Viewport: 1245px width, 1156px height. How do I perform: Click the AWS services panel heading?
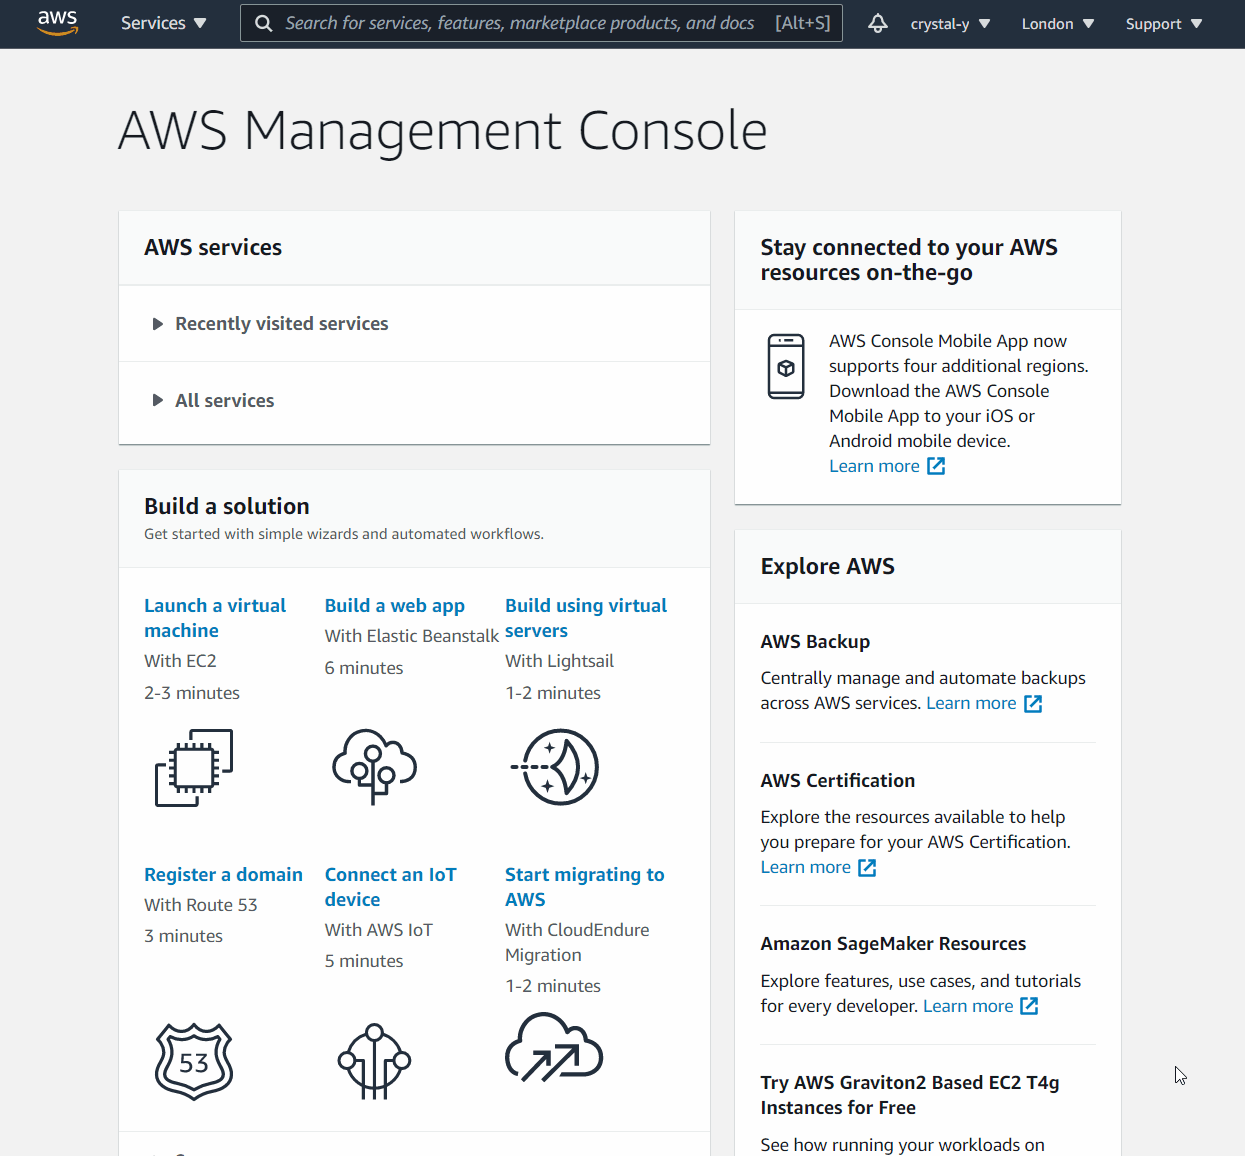(x=213, y=247)
